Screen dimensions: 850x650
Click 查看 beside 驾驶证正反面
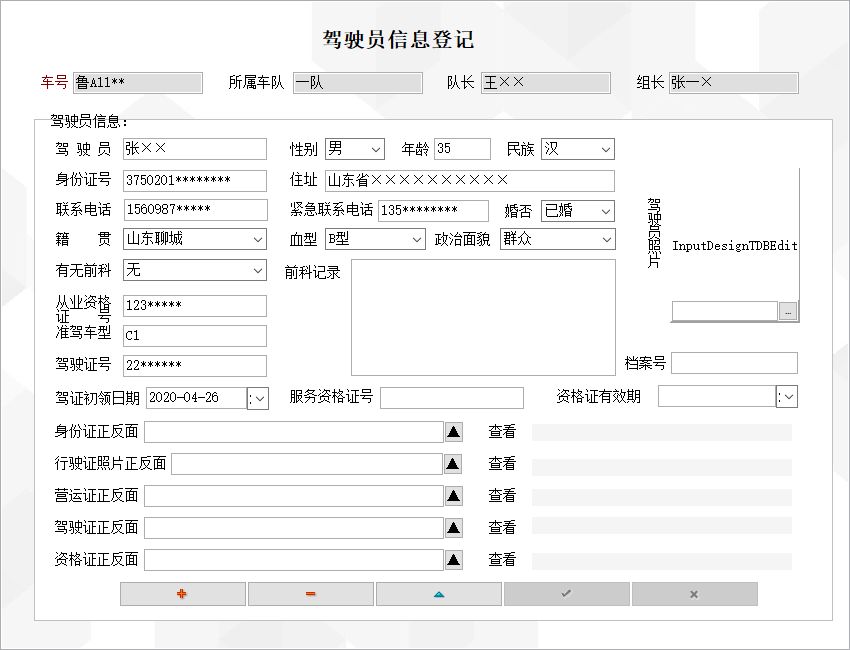pyautogui.click(x=502, y=528)
